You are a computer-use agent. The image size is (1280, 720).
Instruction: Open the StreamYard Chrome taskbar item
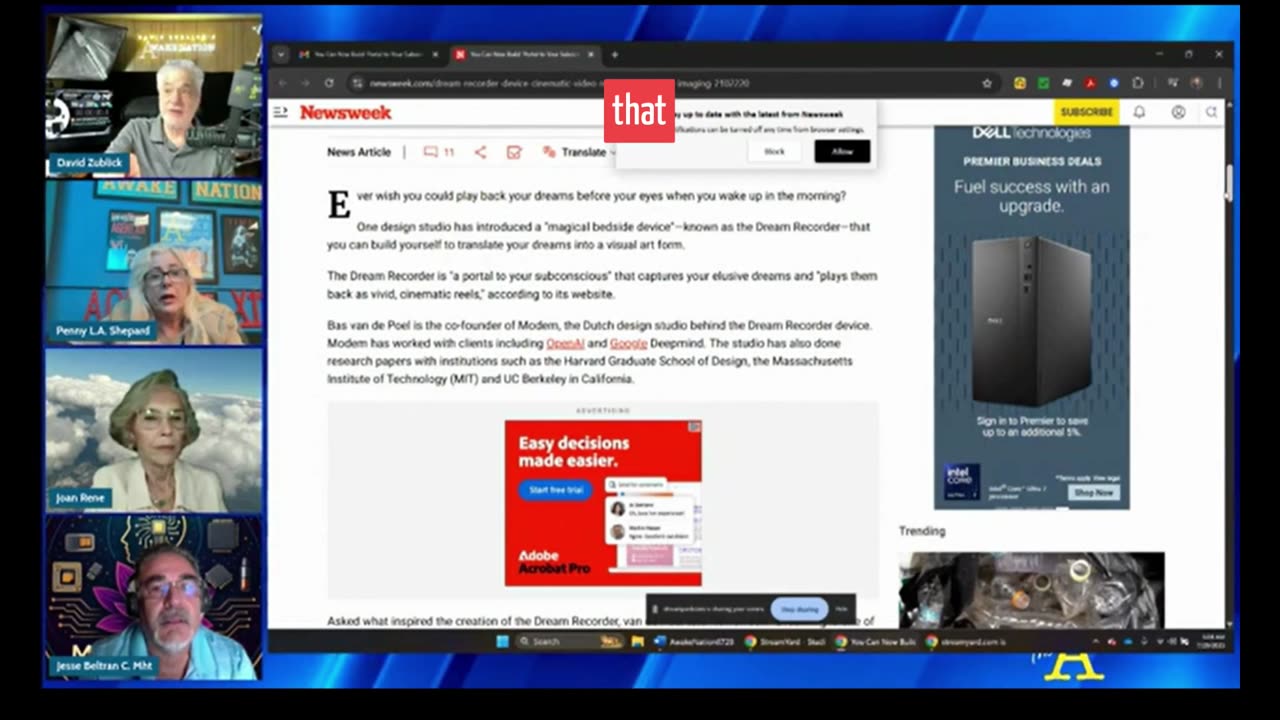pyautogui.click(x=786, y=642)
